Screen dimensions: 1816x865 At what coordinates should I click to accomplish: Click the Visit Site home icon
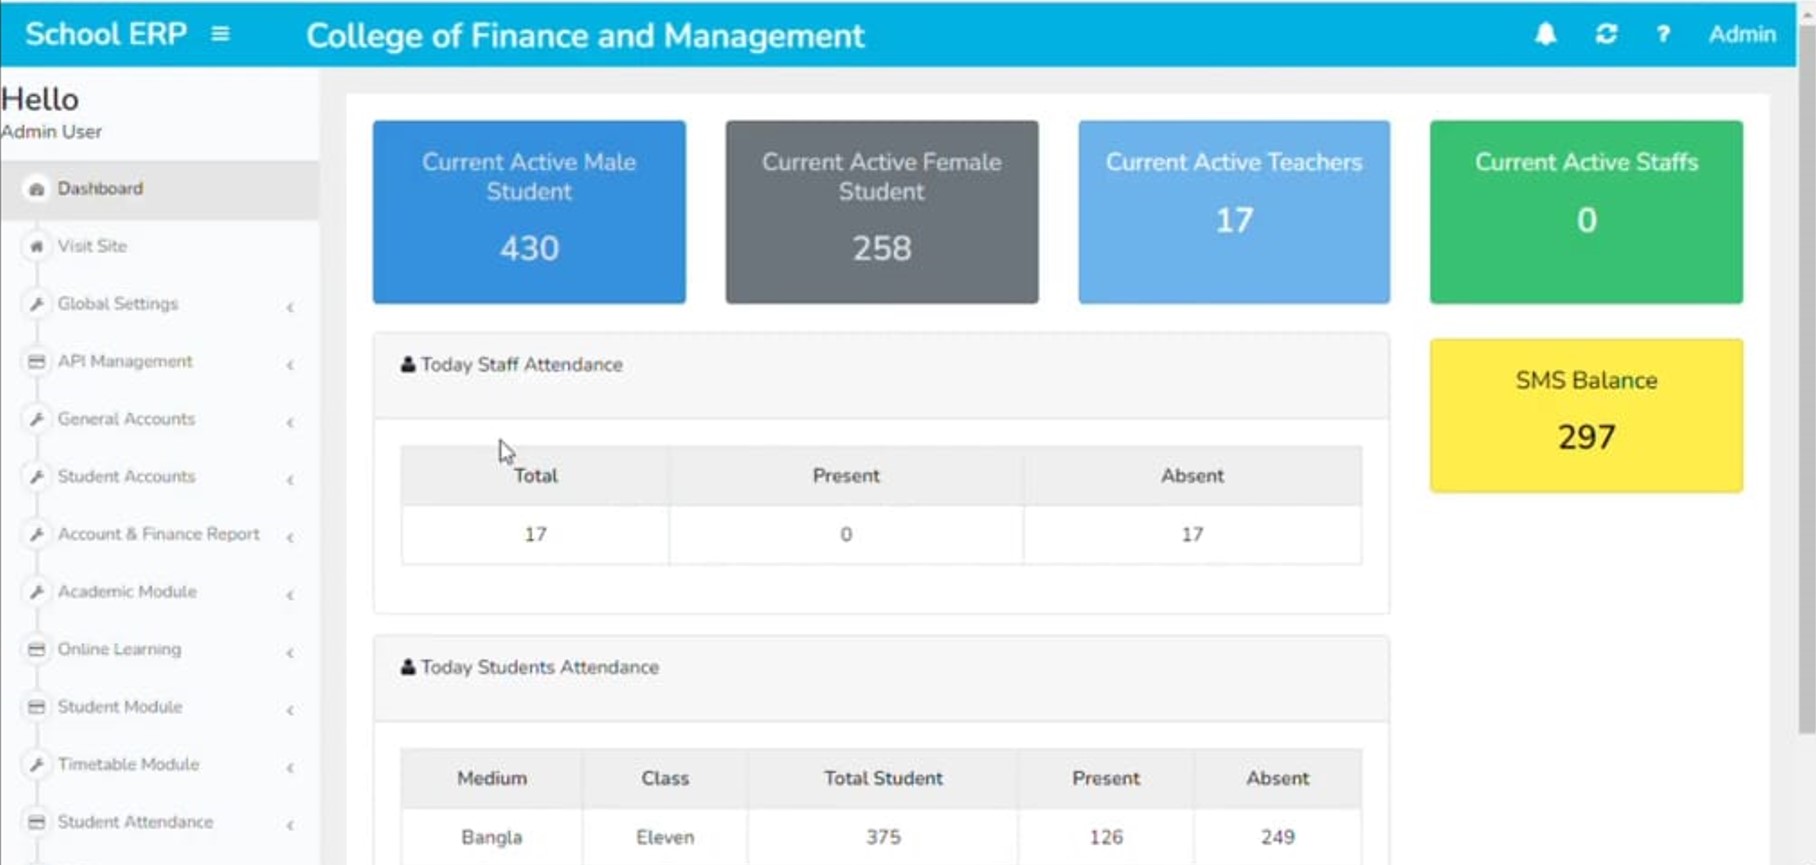tap(37, 246)
